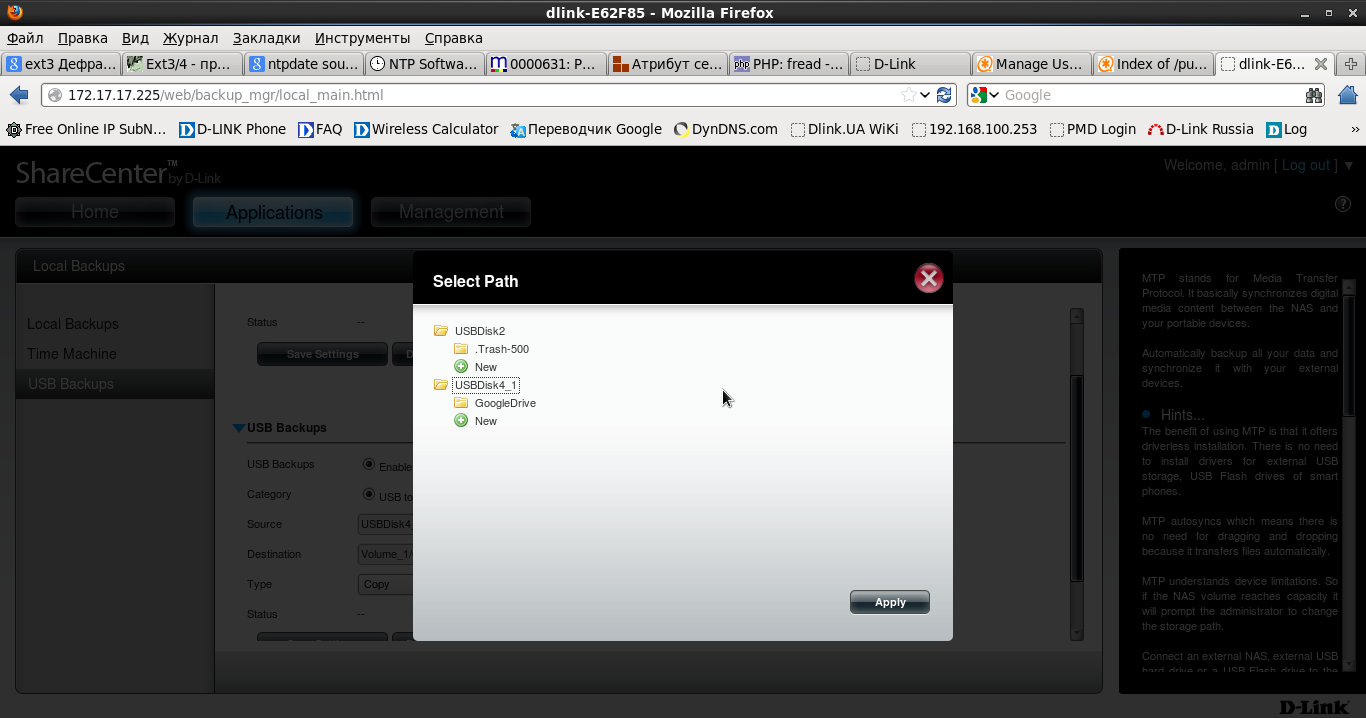The image size is (1366, 718).
Task: Switch to the Index of /pu... tab
Action: coord(1152,64)
